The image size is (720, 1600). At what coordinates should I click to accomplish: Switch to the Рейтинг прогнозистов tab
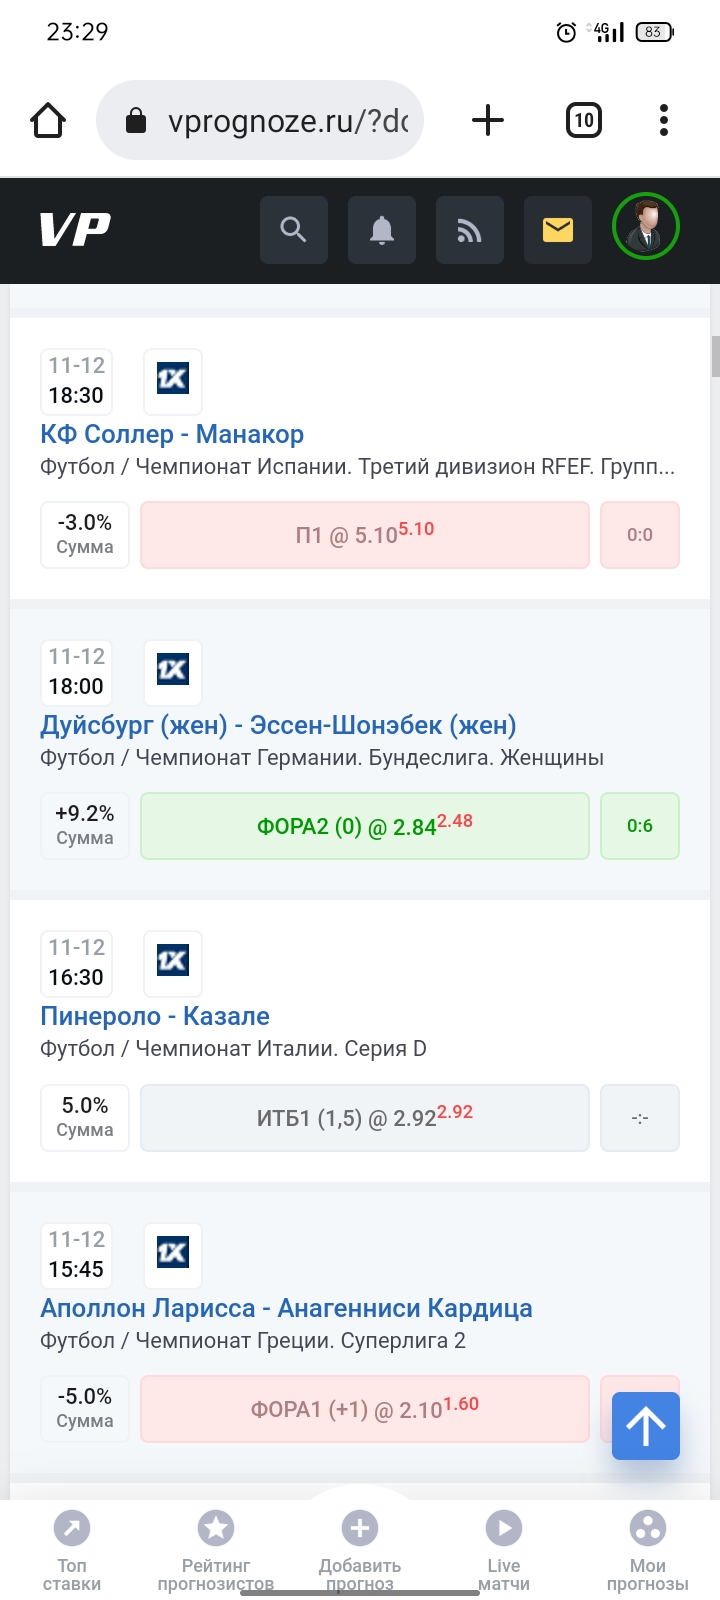coord(216,1548)
